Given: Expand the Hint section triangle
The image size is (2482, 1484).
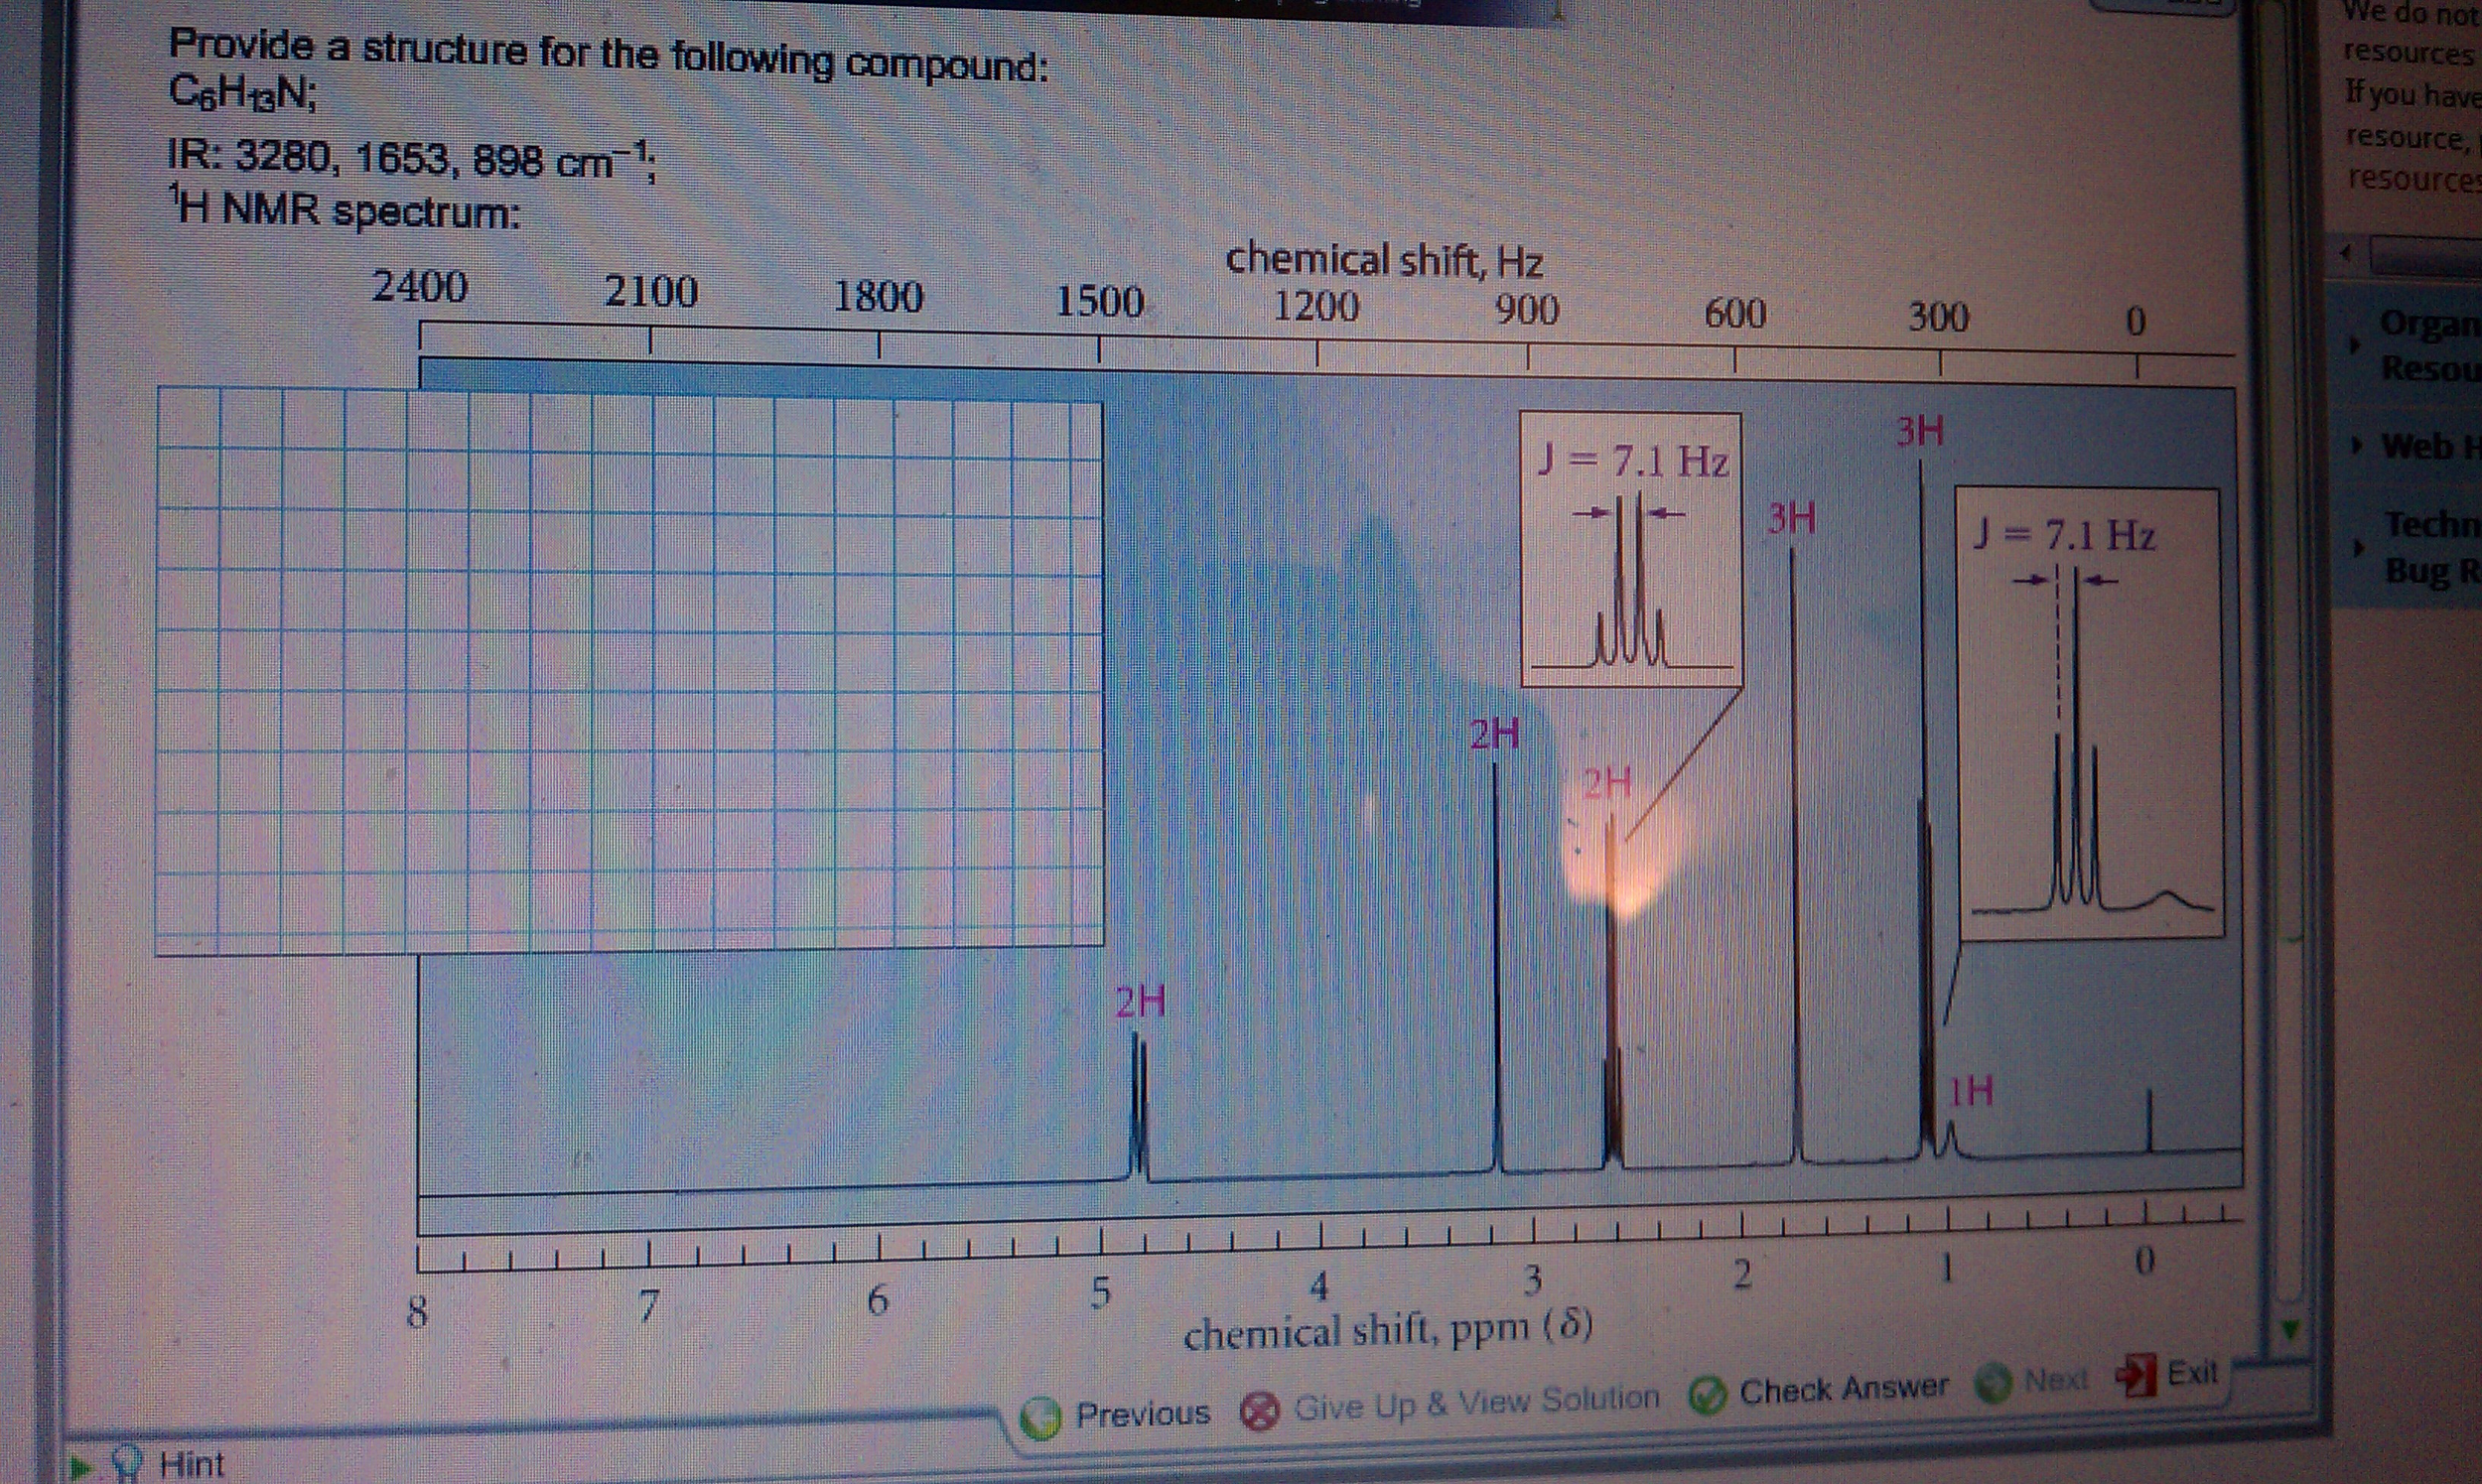Looking at the screenshot, I should pos(78,1467).
